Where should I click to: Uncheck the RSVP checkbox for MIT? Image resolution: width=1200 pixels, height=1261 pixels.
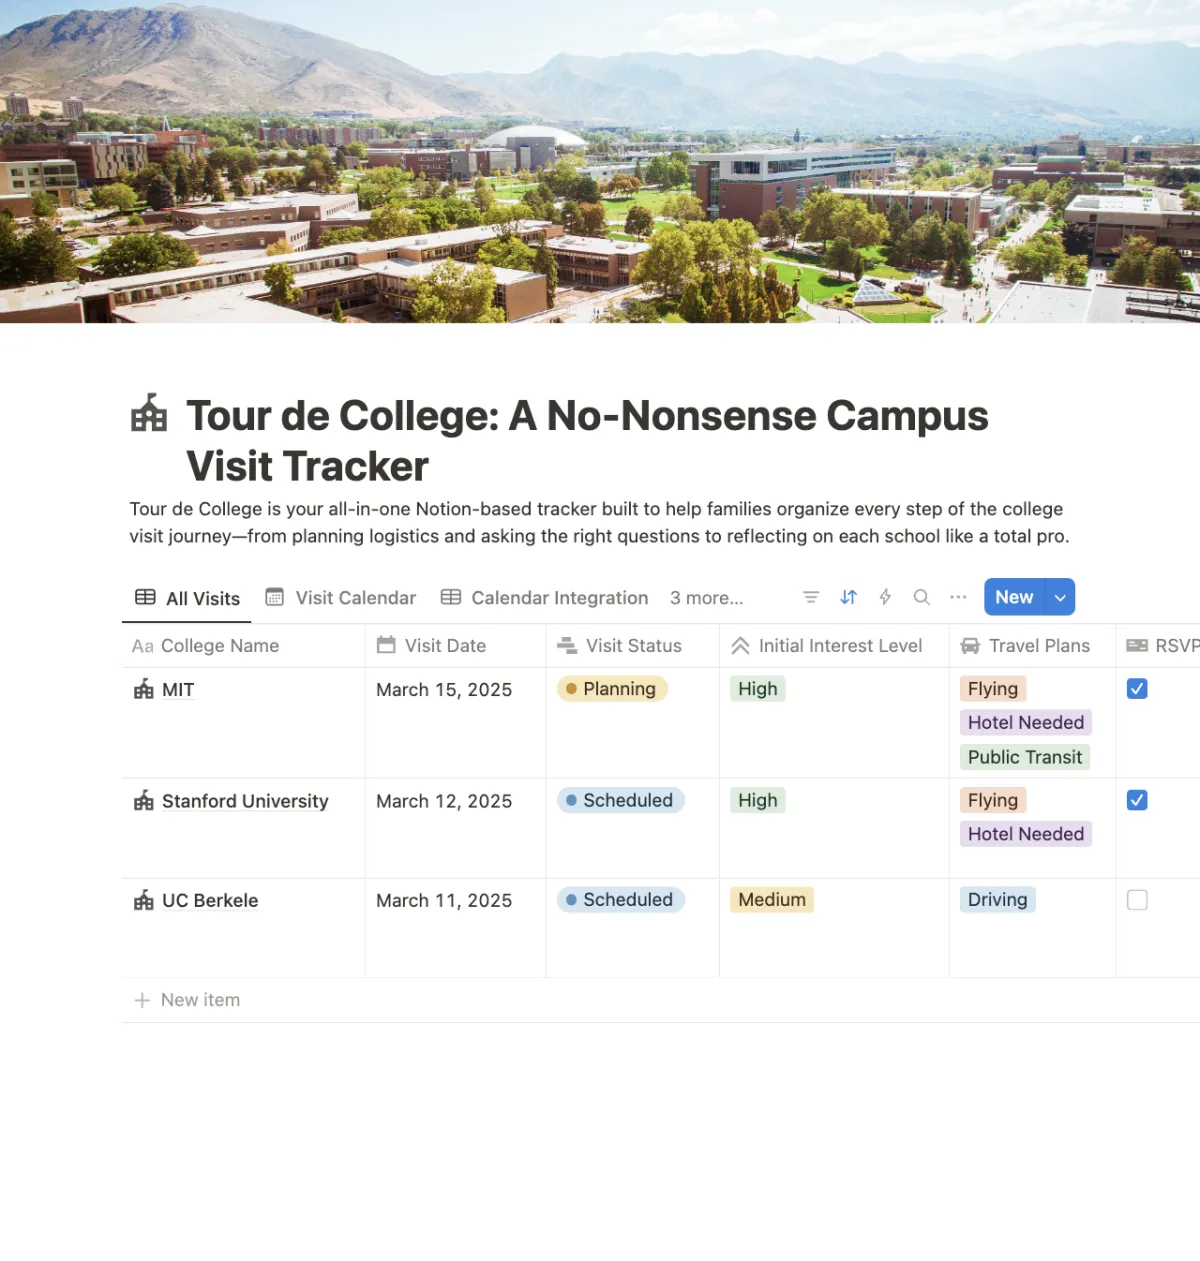click(x=1137, y=689)
